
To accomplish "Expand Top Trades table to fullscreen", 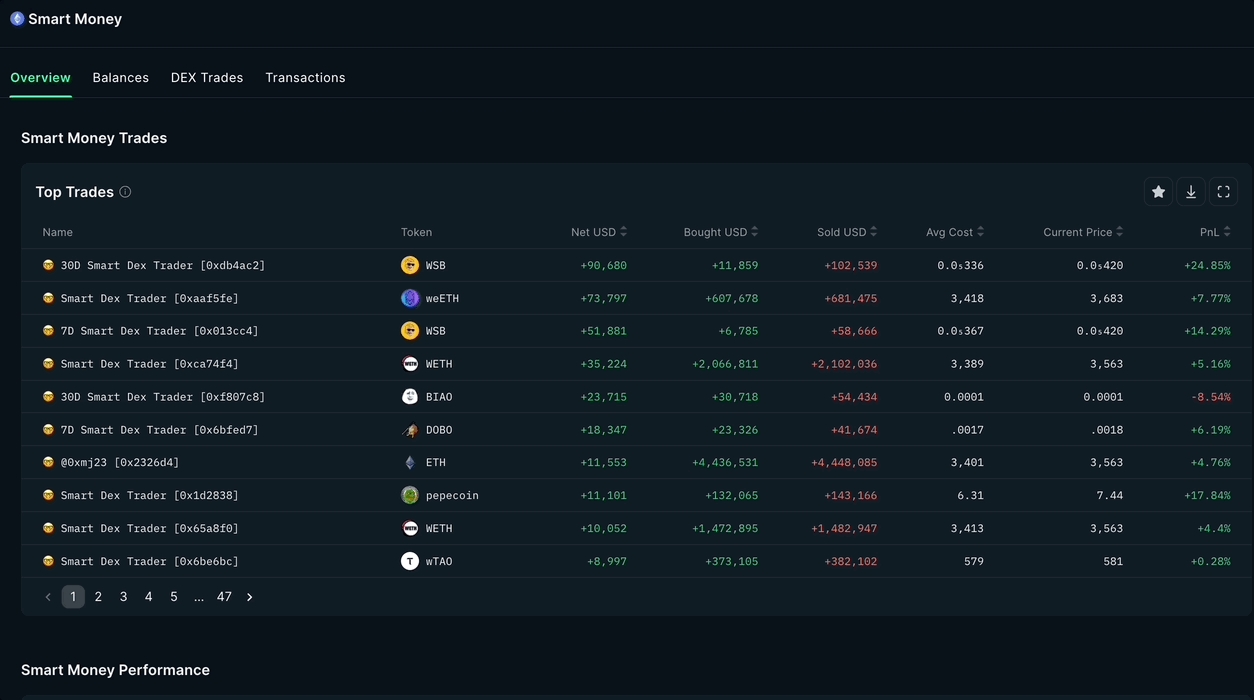I will click(1223, 192).
